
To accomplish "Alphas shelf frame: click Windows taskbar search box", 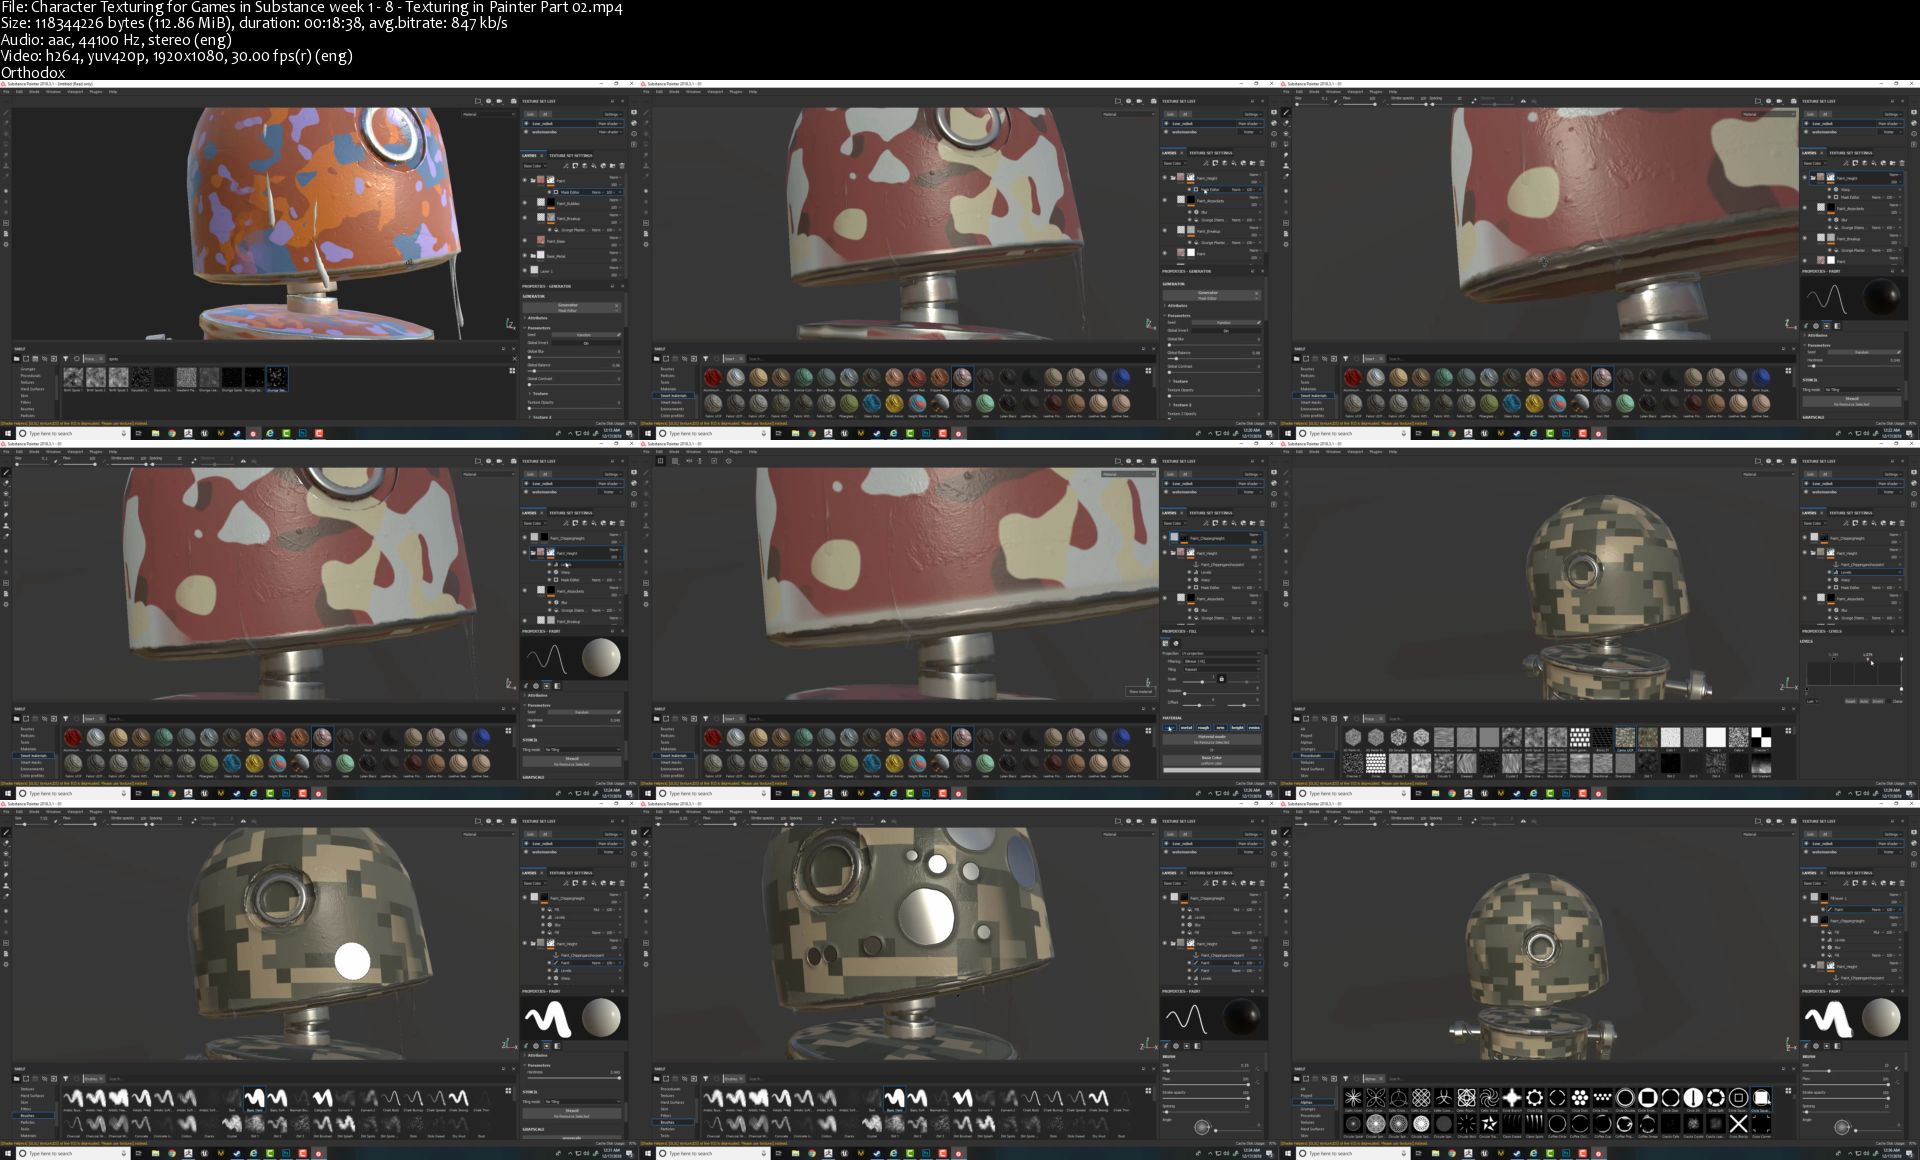I will pyautogui.click(x=1353, y=1153).
